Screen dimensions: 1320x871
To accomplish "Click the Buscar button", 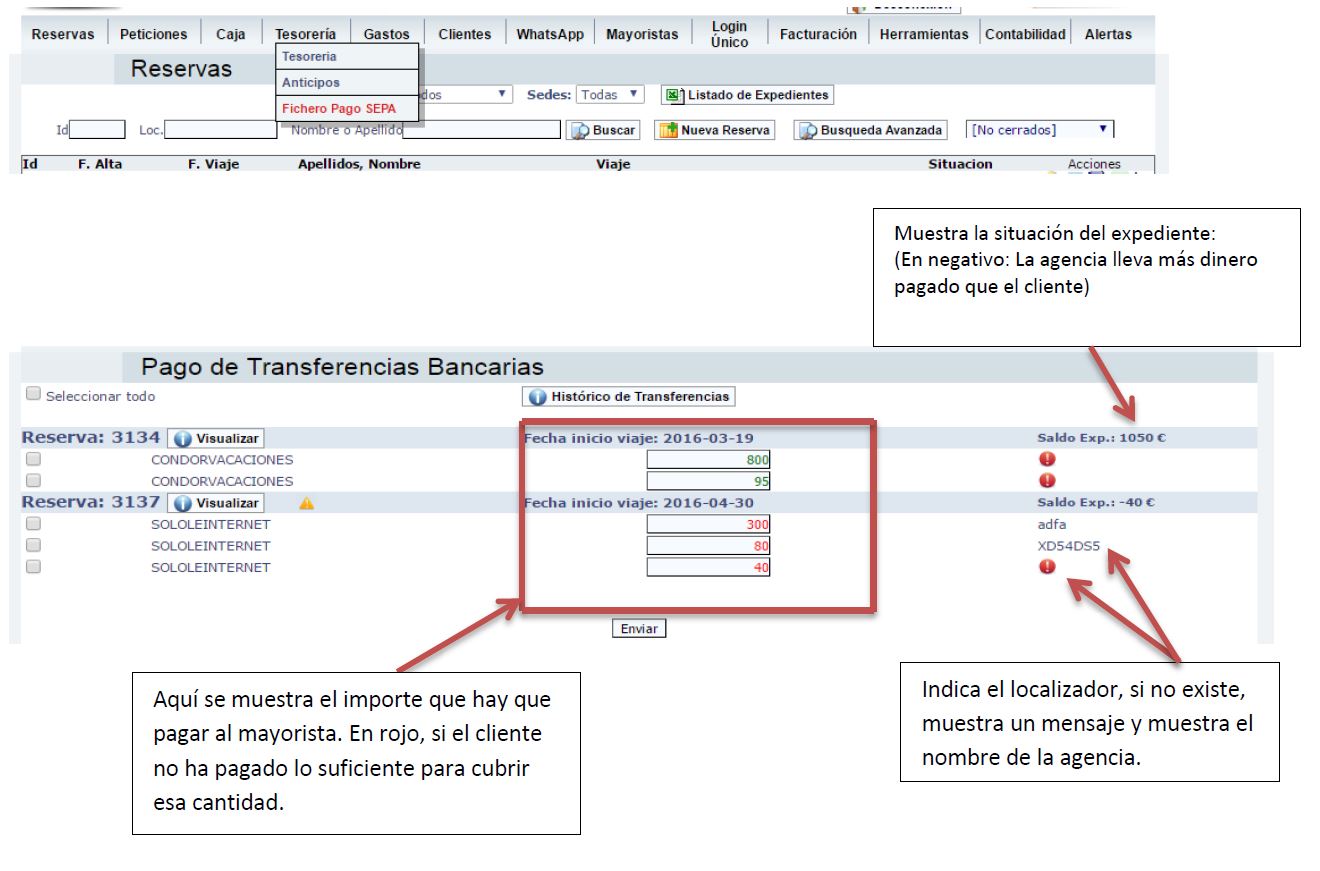I will [604, 130].
